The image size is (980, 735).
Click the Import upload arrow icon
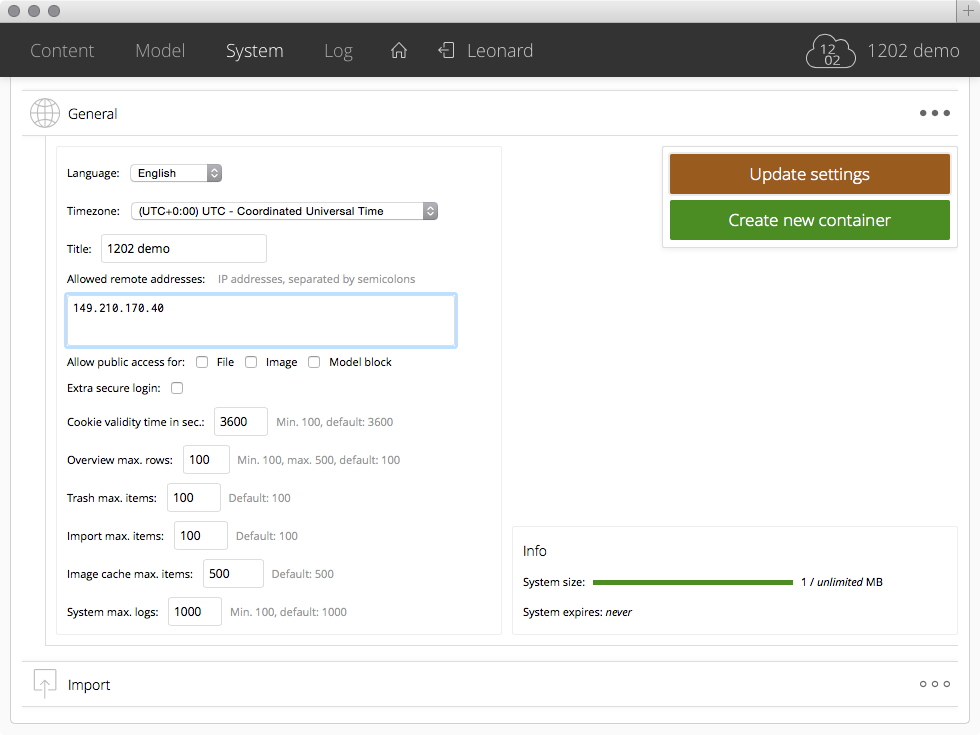(45, 684)
